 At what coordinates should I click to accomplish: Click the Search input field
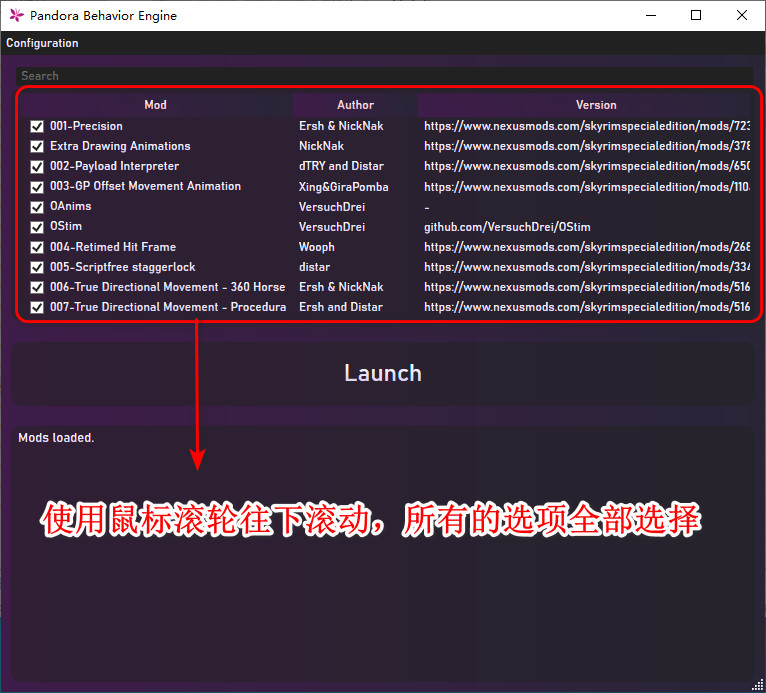pyautogui.click(x=383, y=76)
